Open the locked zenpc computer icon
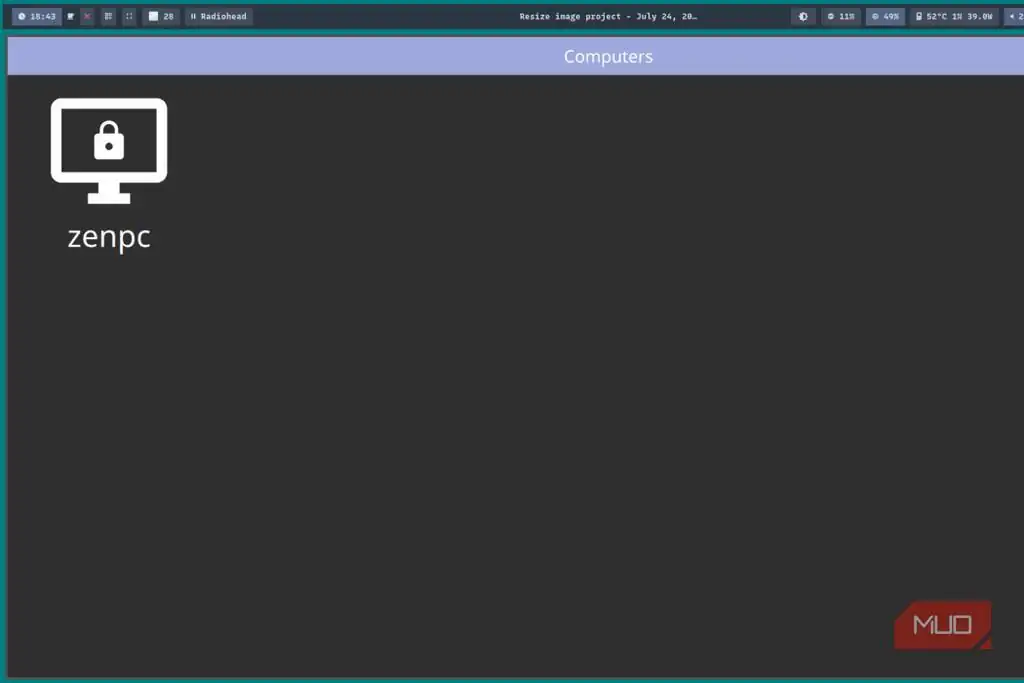 109,151
